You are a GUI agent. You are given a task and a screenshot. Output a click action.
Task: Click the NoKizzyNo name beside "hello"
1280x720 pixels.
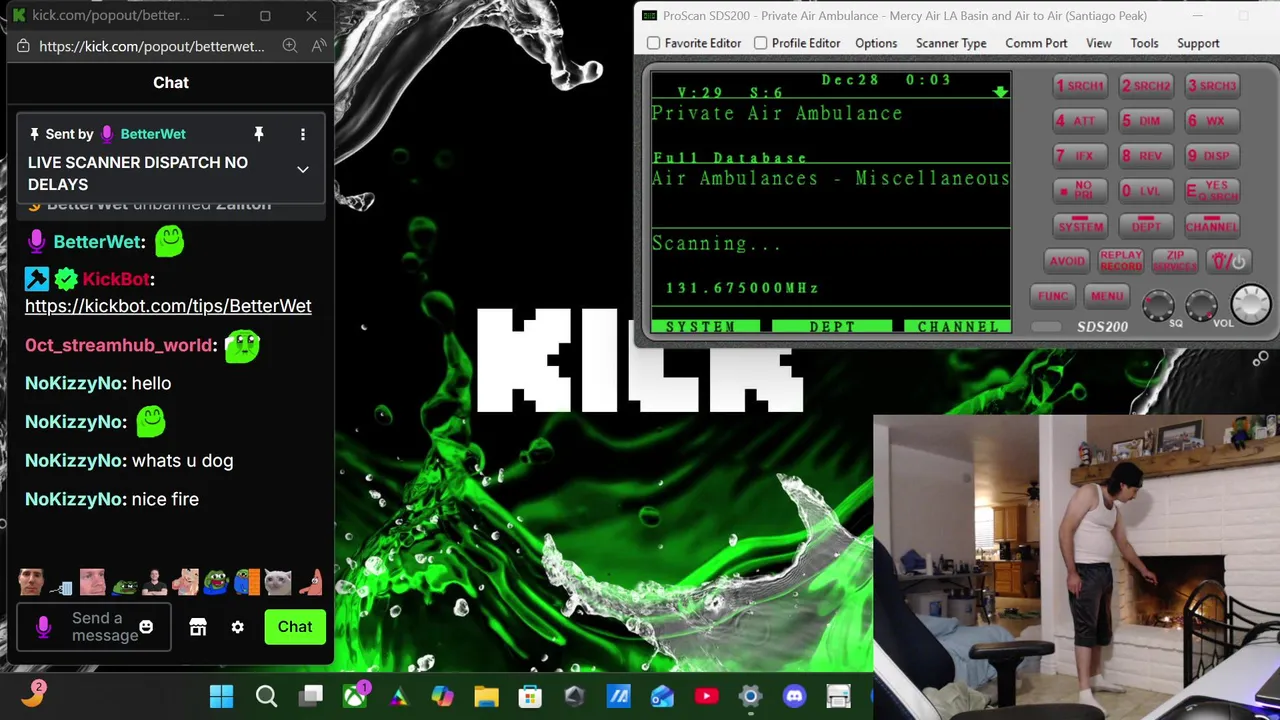74,383
